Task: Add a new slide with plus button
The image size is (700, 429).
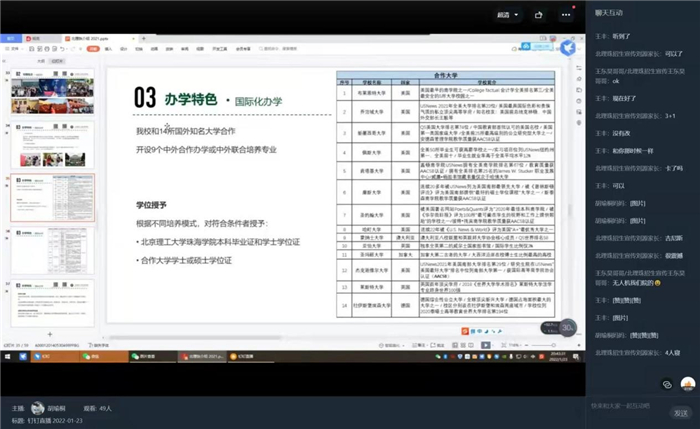Action: pos(50,334)
